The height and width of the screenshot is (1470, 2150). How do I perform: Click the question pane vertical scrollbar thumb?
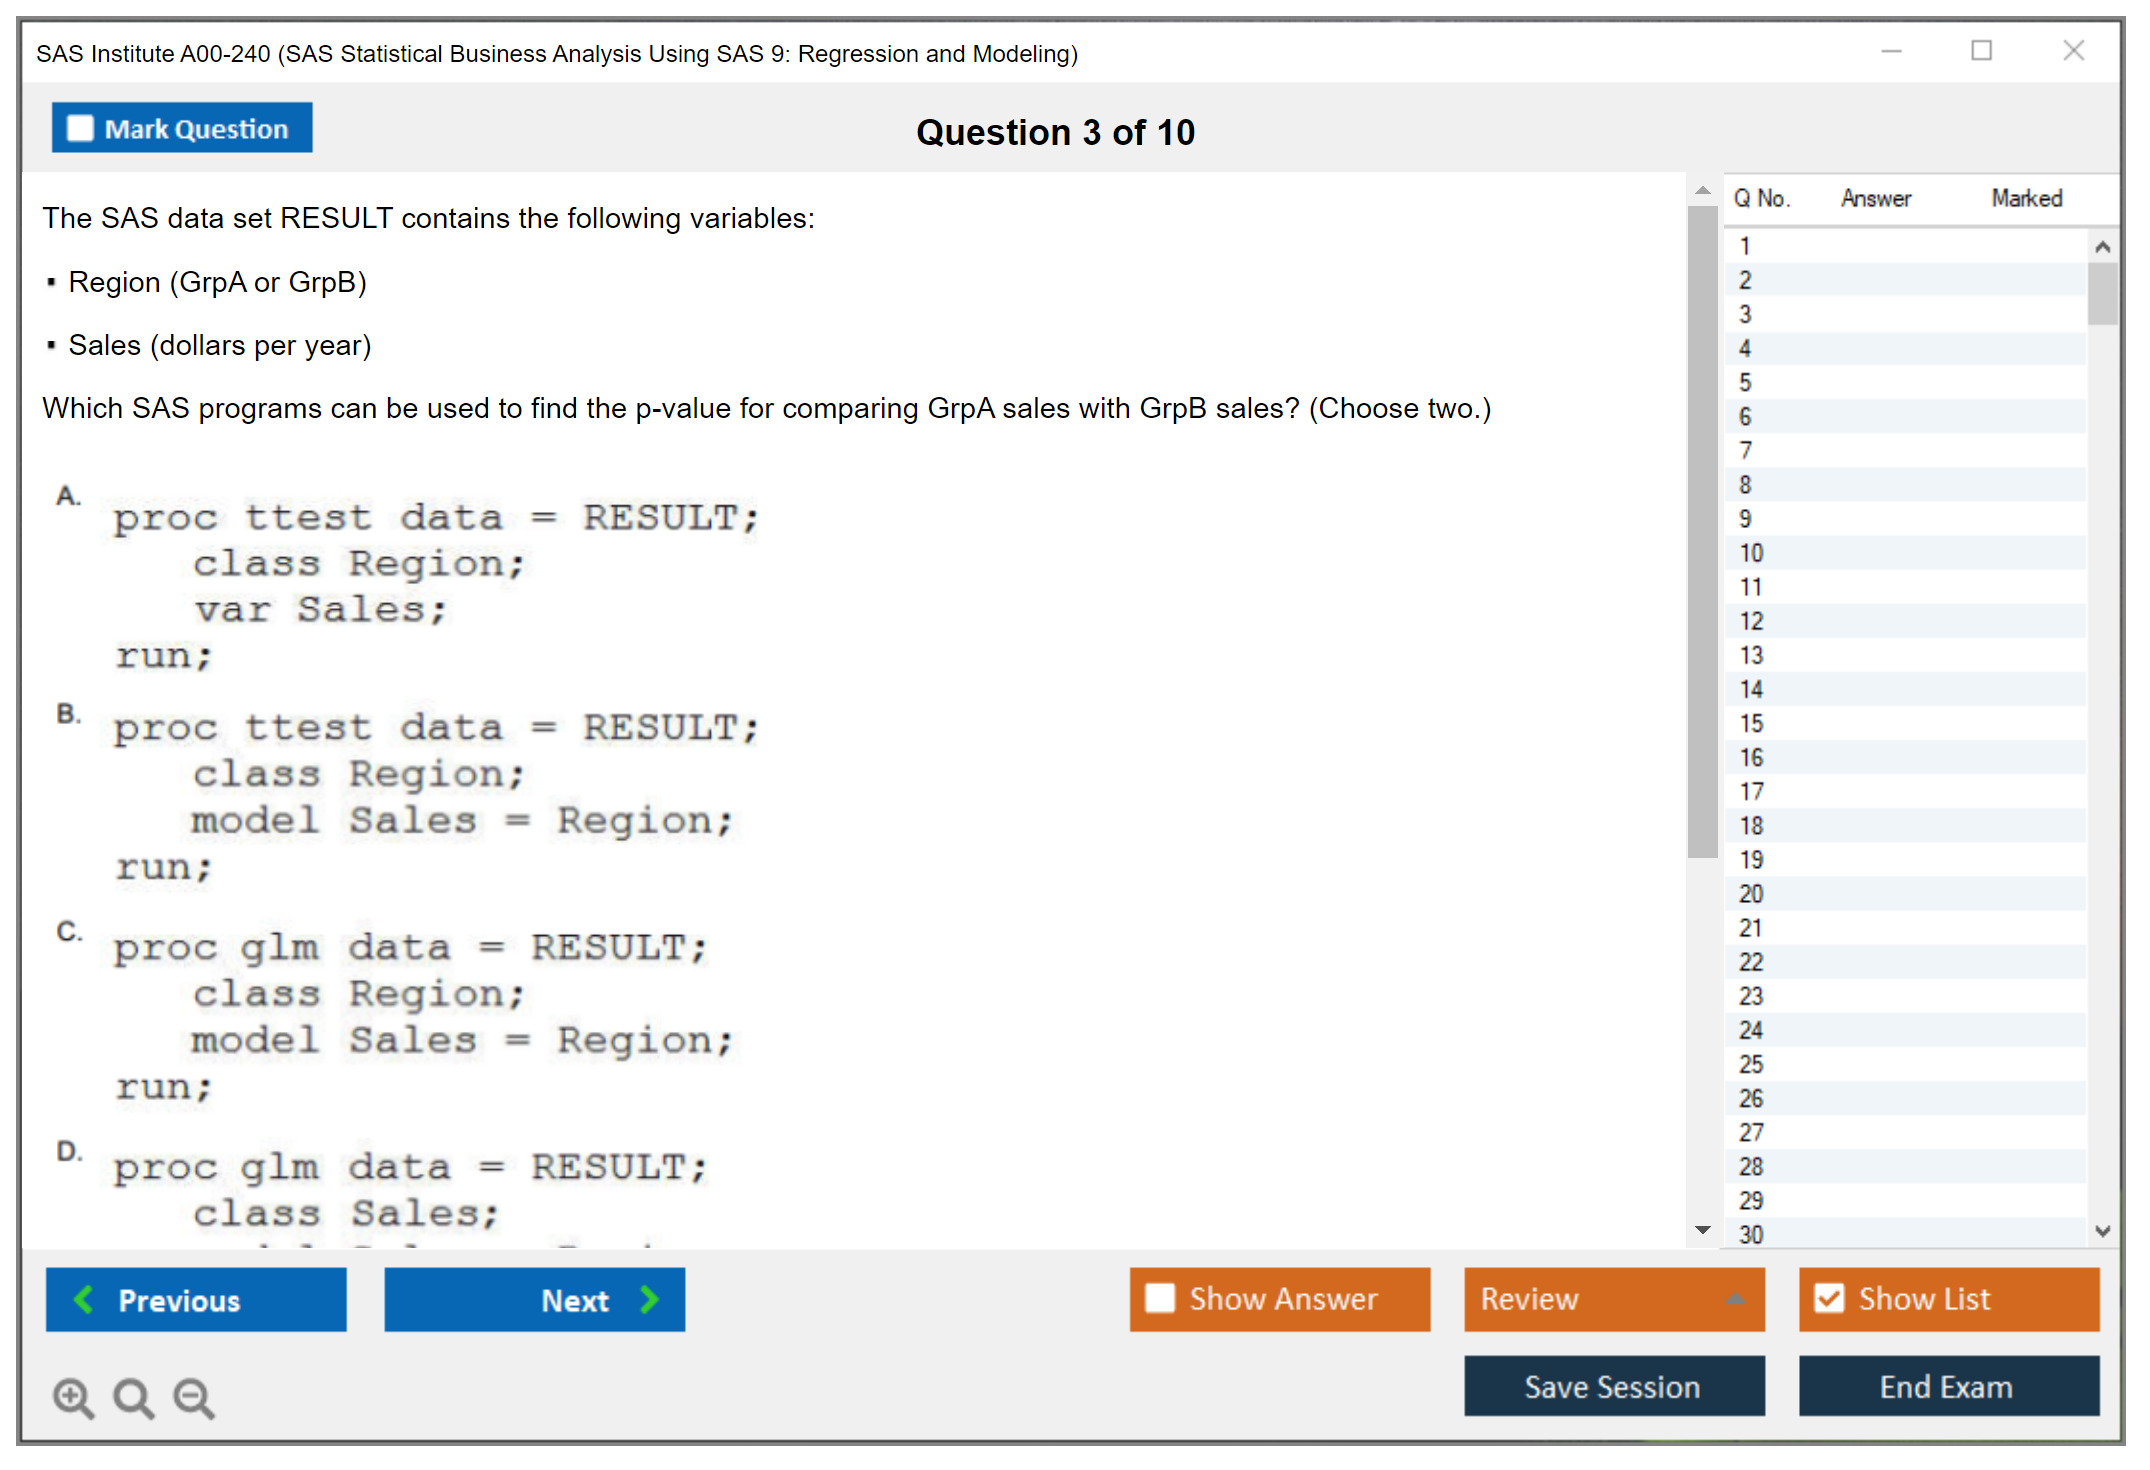(x=1702, y=530)
